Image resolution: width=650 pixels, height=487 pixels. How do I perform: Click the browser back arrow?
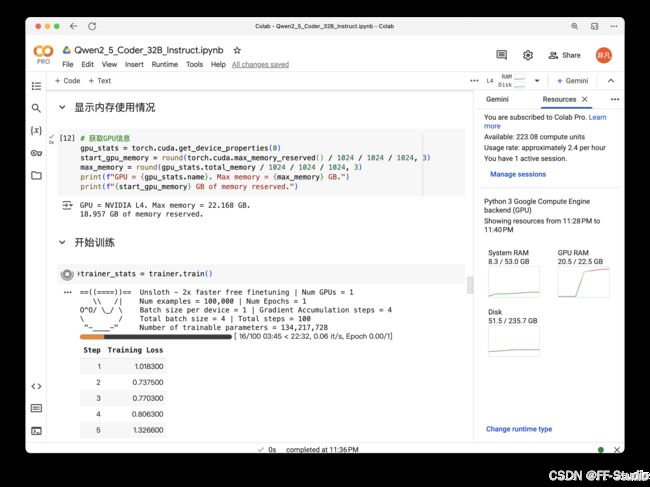coord(74,26)
